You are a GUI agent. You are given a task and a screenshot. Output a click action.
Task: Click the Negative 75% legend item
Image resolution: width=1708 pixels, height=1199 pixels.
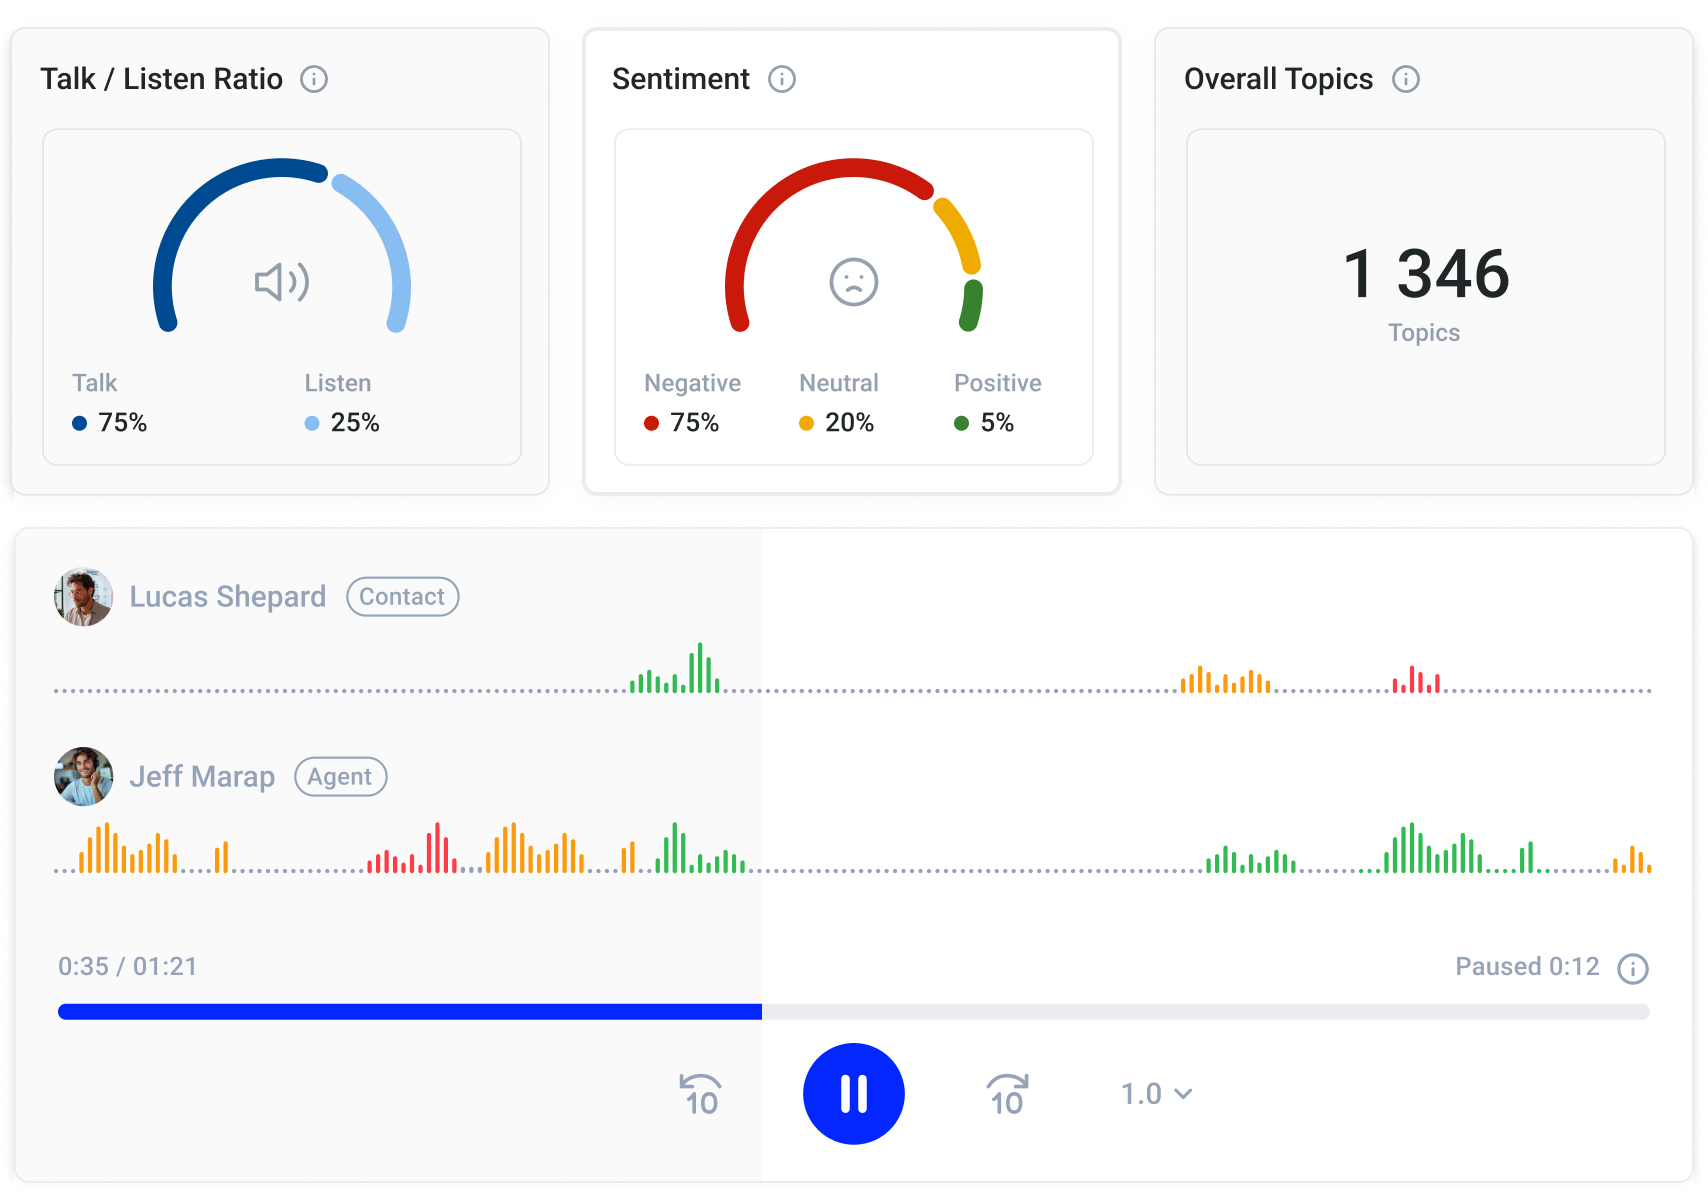pos(692,404)
